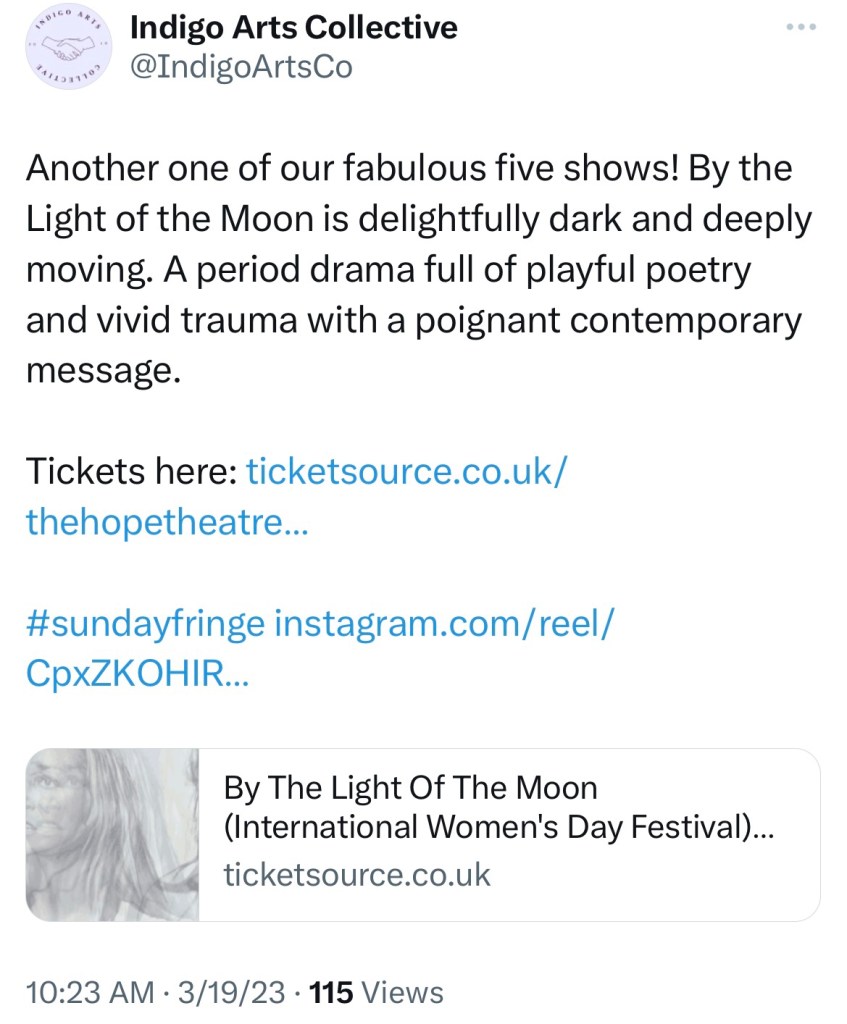
Task: Open the three-dot more options menu
Action: pyautogui.click(x=801, y=27)
